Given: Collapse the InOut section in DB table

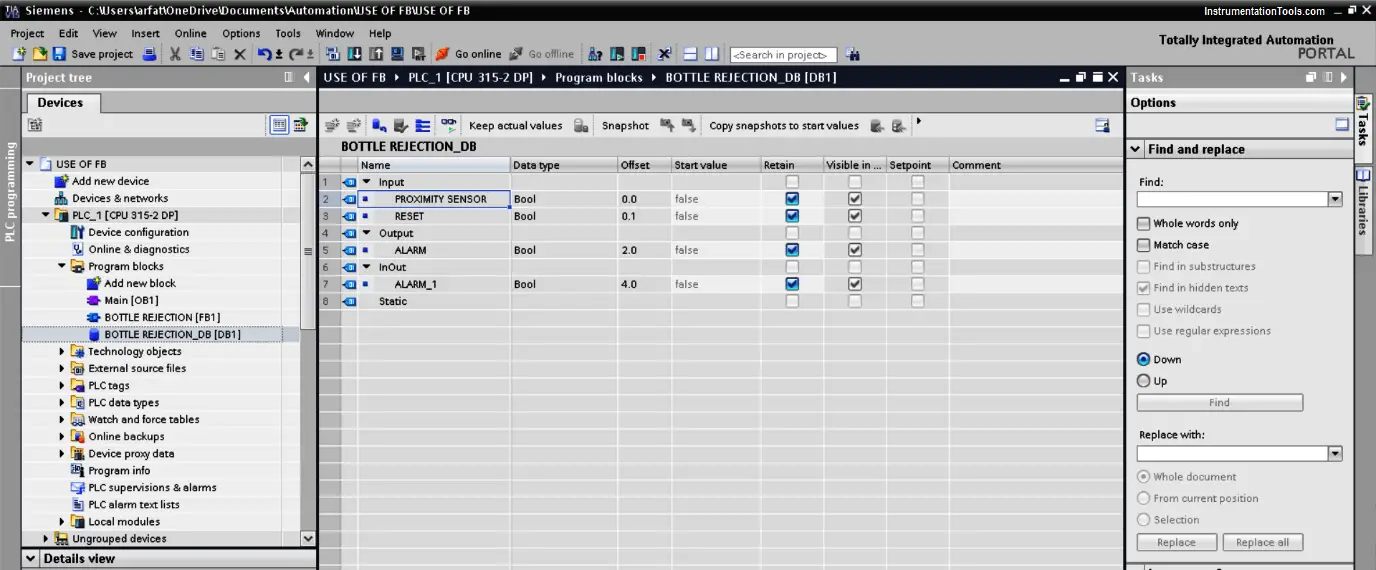Looking at the screenshot, I should [x=366, y=267].
